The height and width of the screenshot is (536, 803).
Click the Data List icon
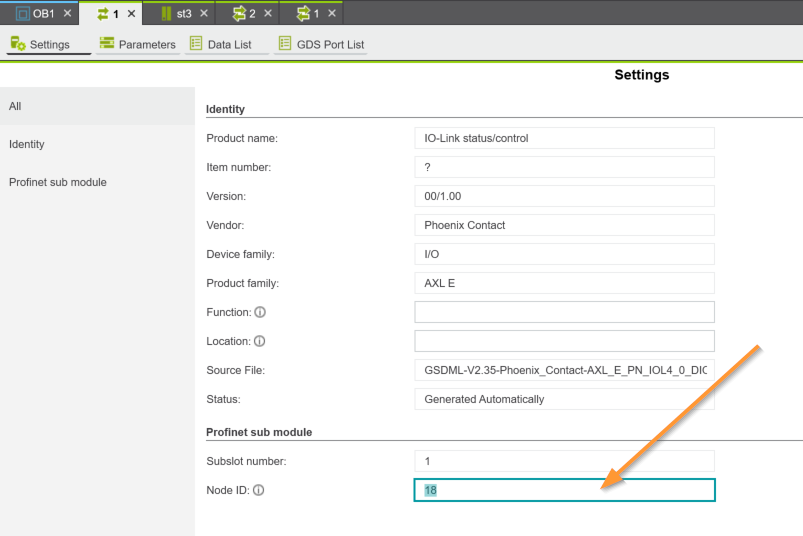coord(196,44)
